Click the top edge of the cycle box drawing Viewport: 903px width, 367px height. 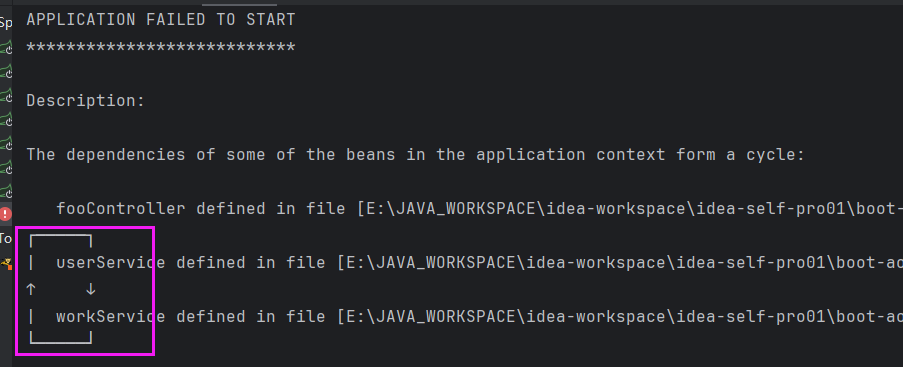pos(60,235)
